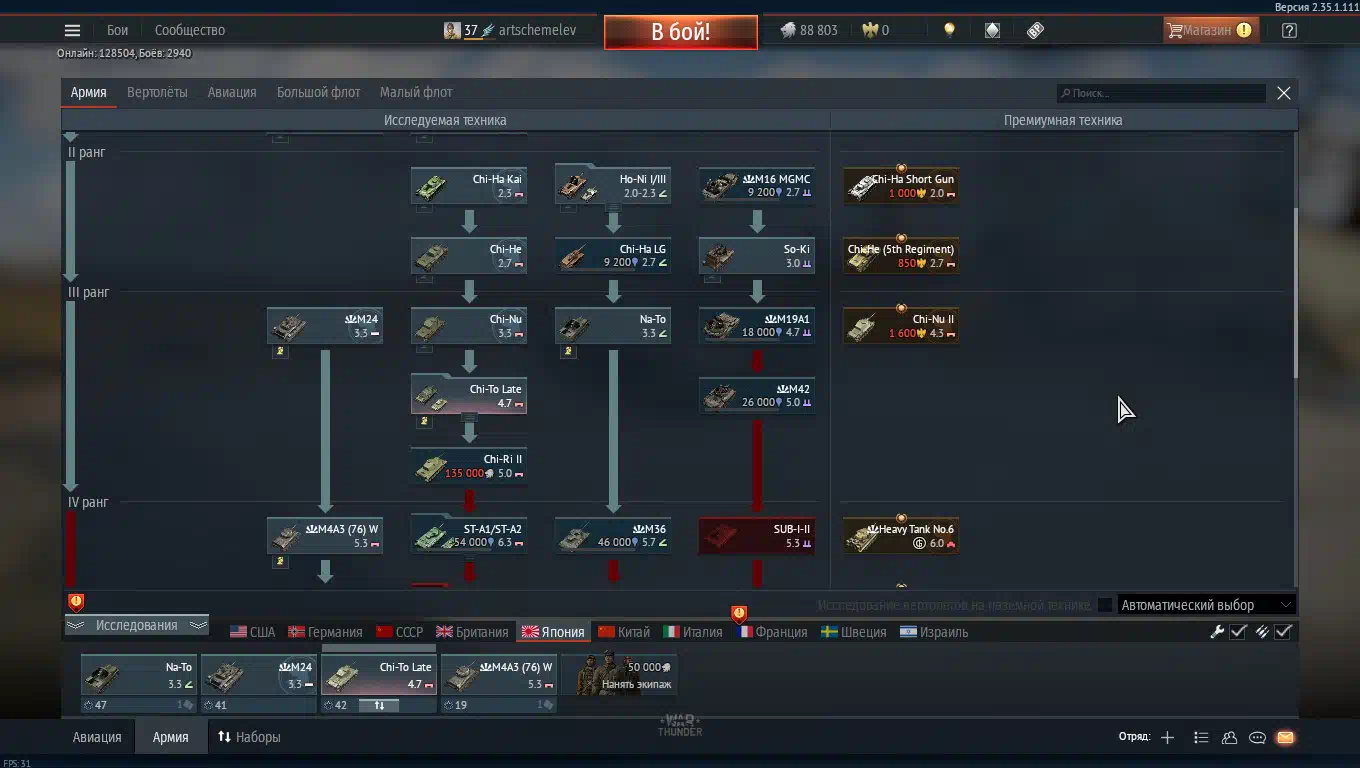This screenshot has height=768, width=1360.
Task: Select the So-Ki vehicle card
Action: coord(757,256)
